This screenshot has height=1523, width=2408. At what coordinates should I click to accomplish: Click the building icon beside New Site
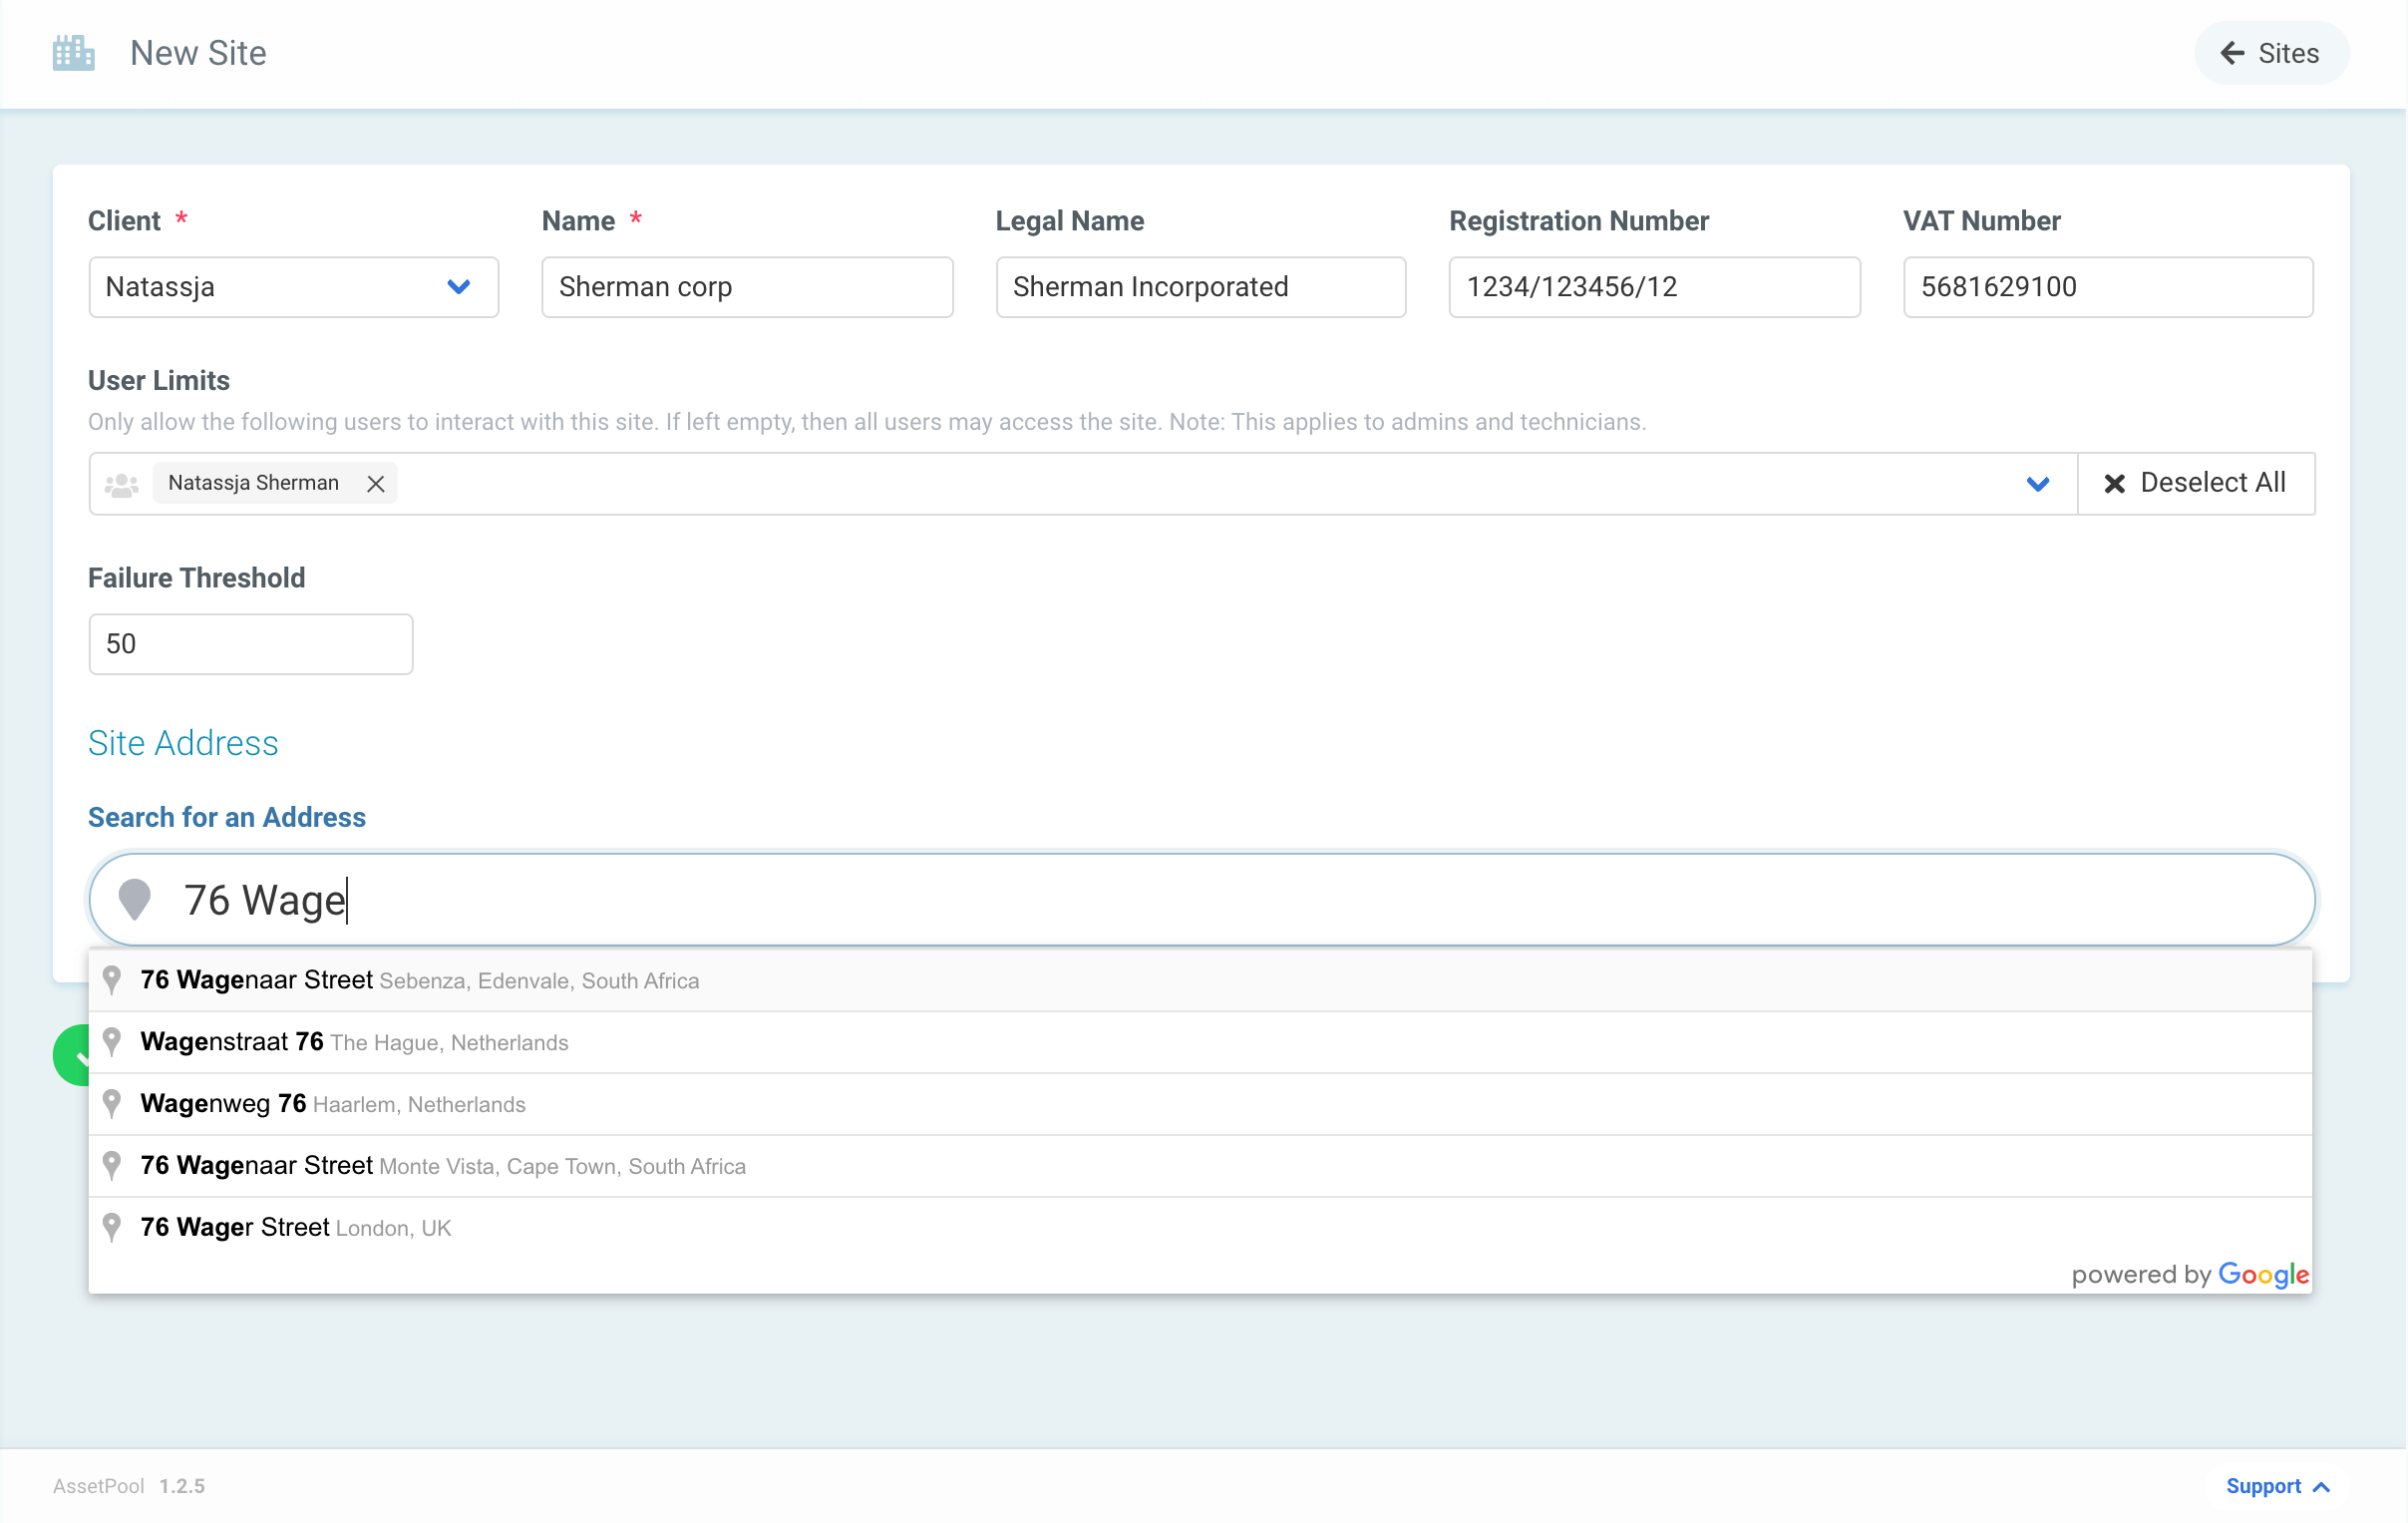coord(73,53)
